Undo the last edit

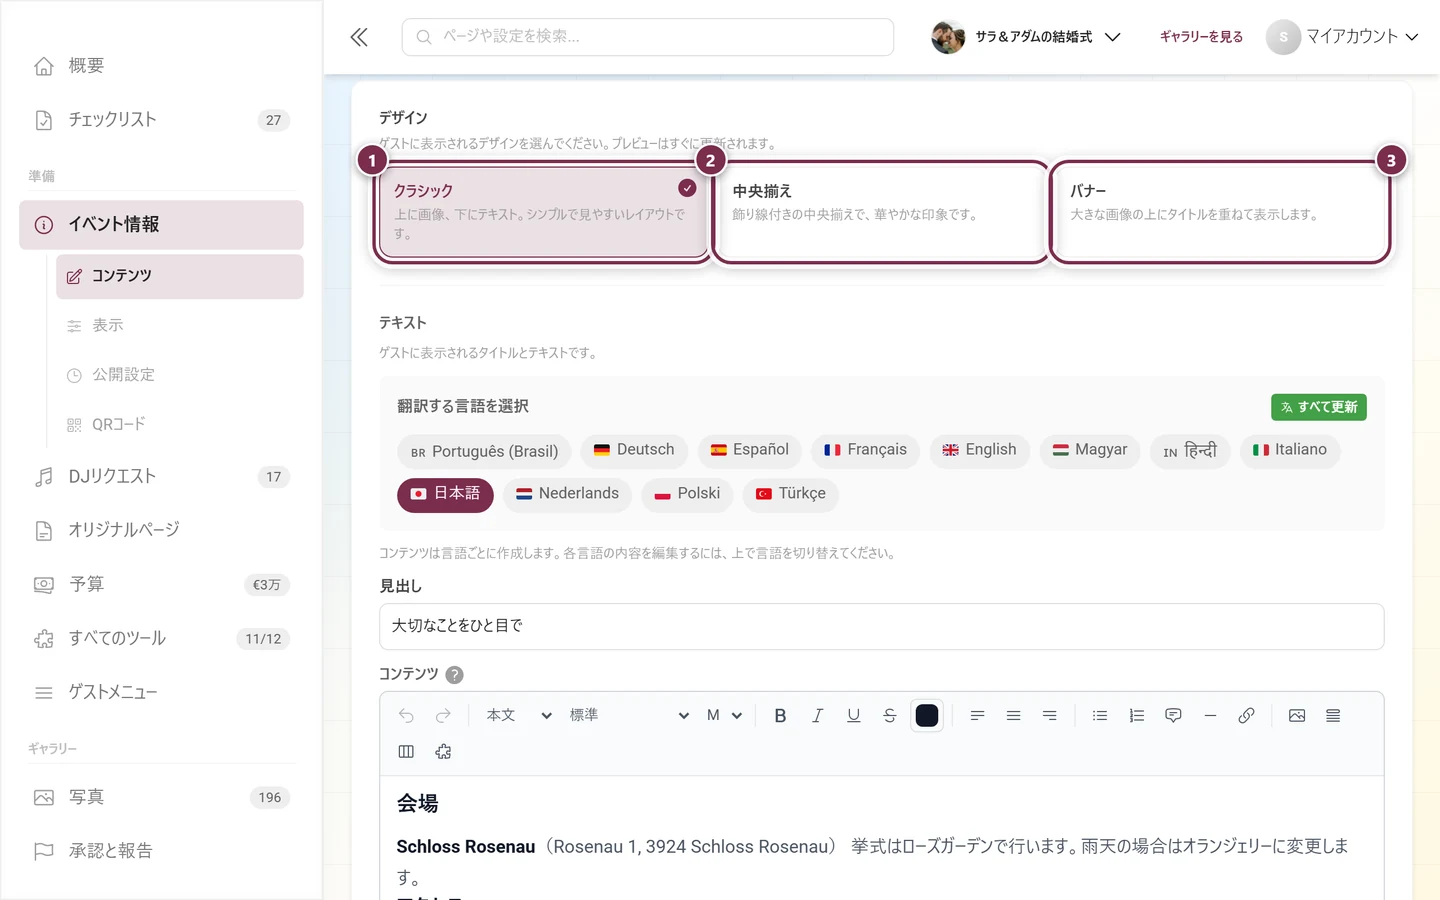(x=406, y=715)
